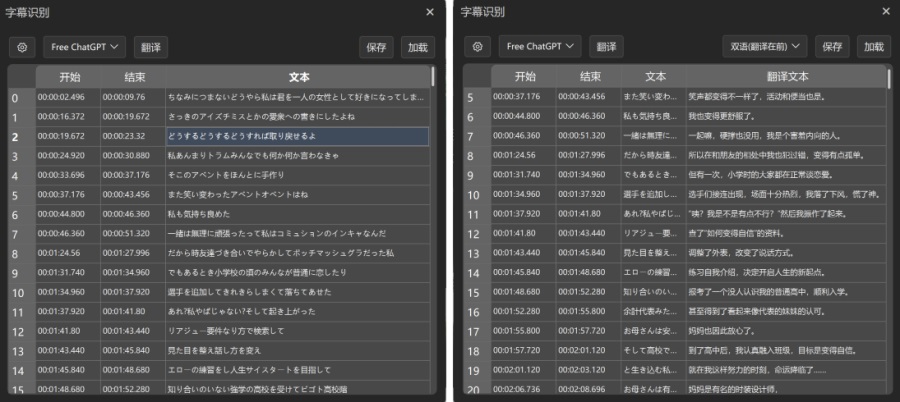900x402 pixels.
Task: Click 文本 column header in right table
Action: (x=654, y=76)
